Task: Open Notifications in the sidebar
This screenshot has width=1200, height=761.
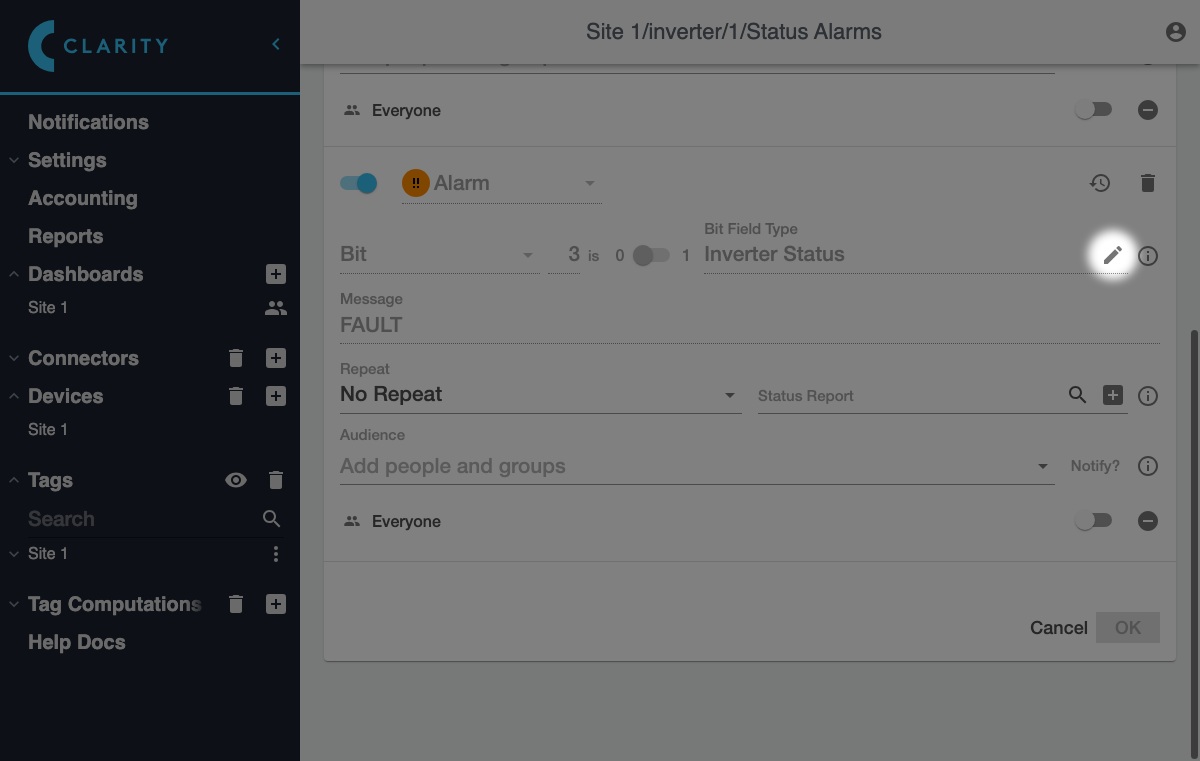Action: [88, 122]
